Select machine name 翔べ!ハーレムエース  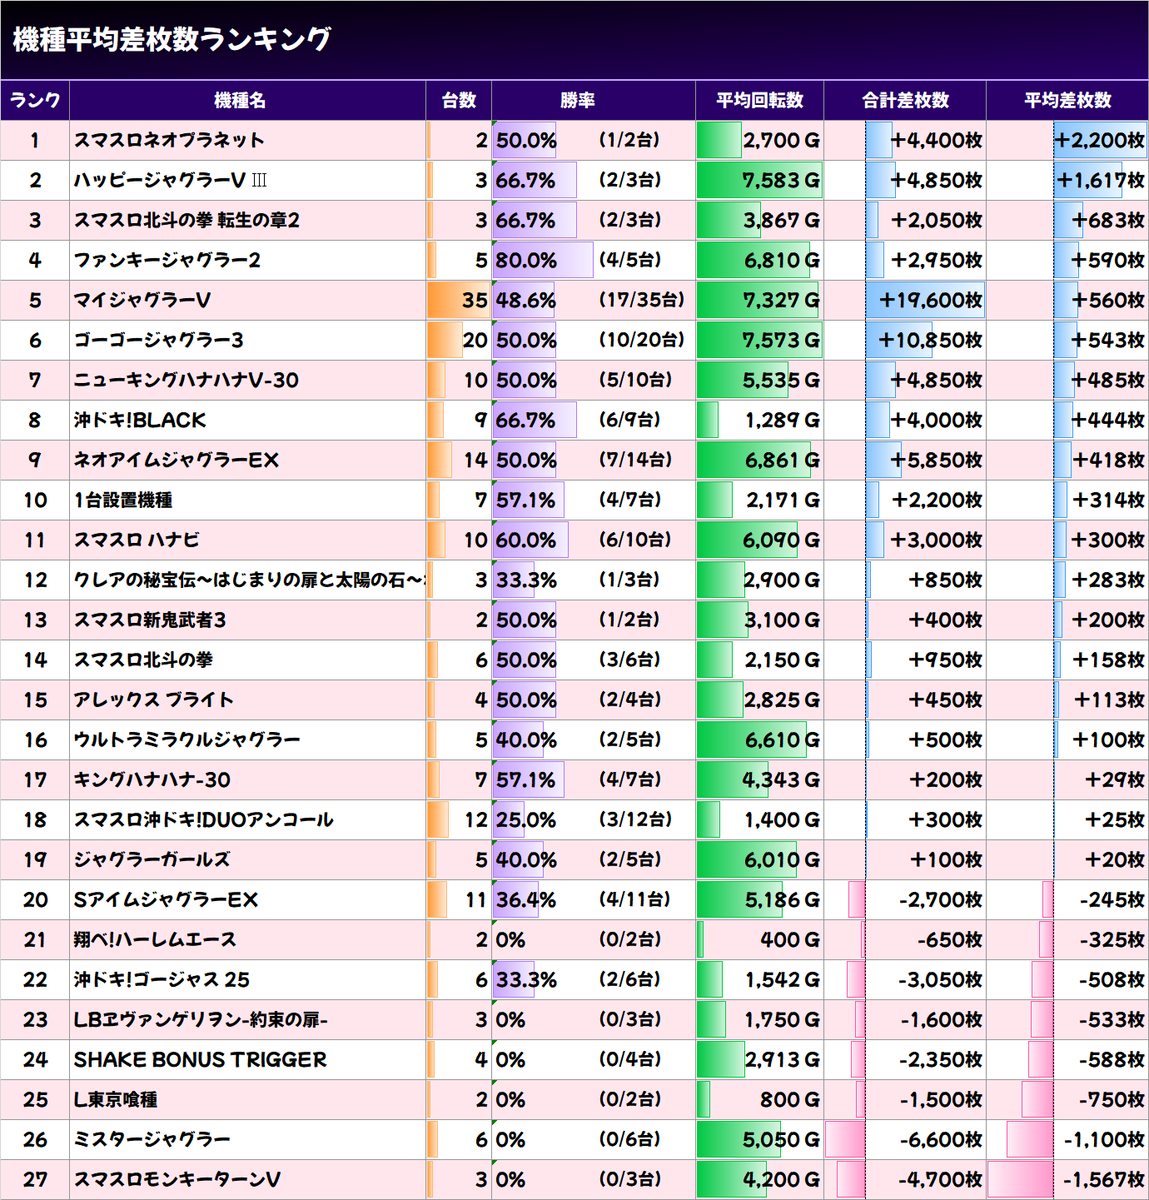pyautogui.click(x=155, y=940)
